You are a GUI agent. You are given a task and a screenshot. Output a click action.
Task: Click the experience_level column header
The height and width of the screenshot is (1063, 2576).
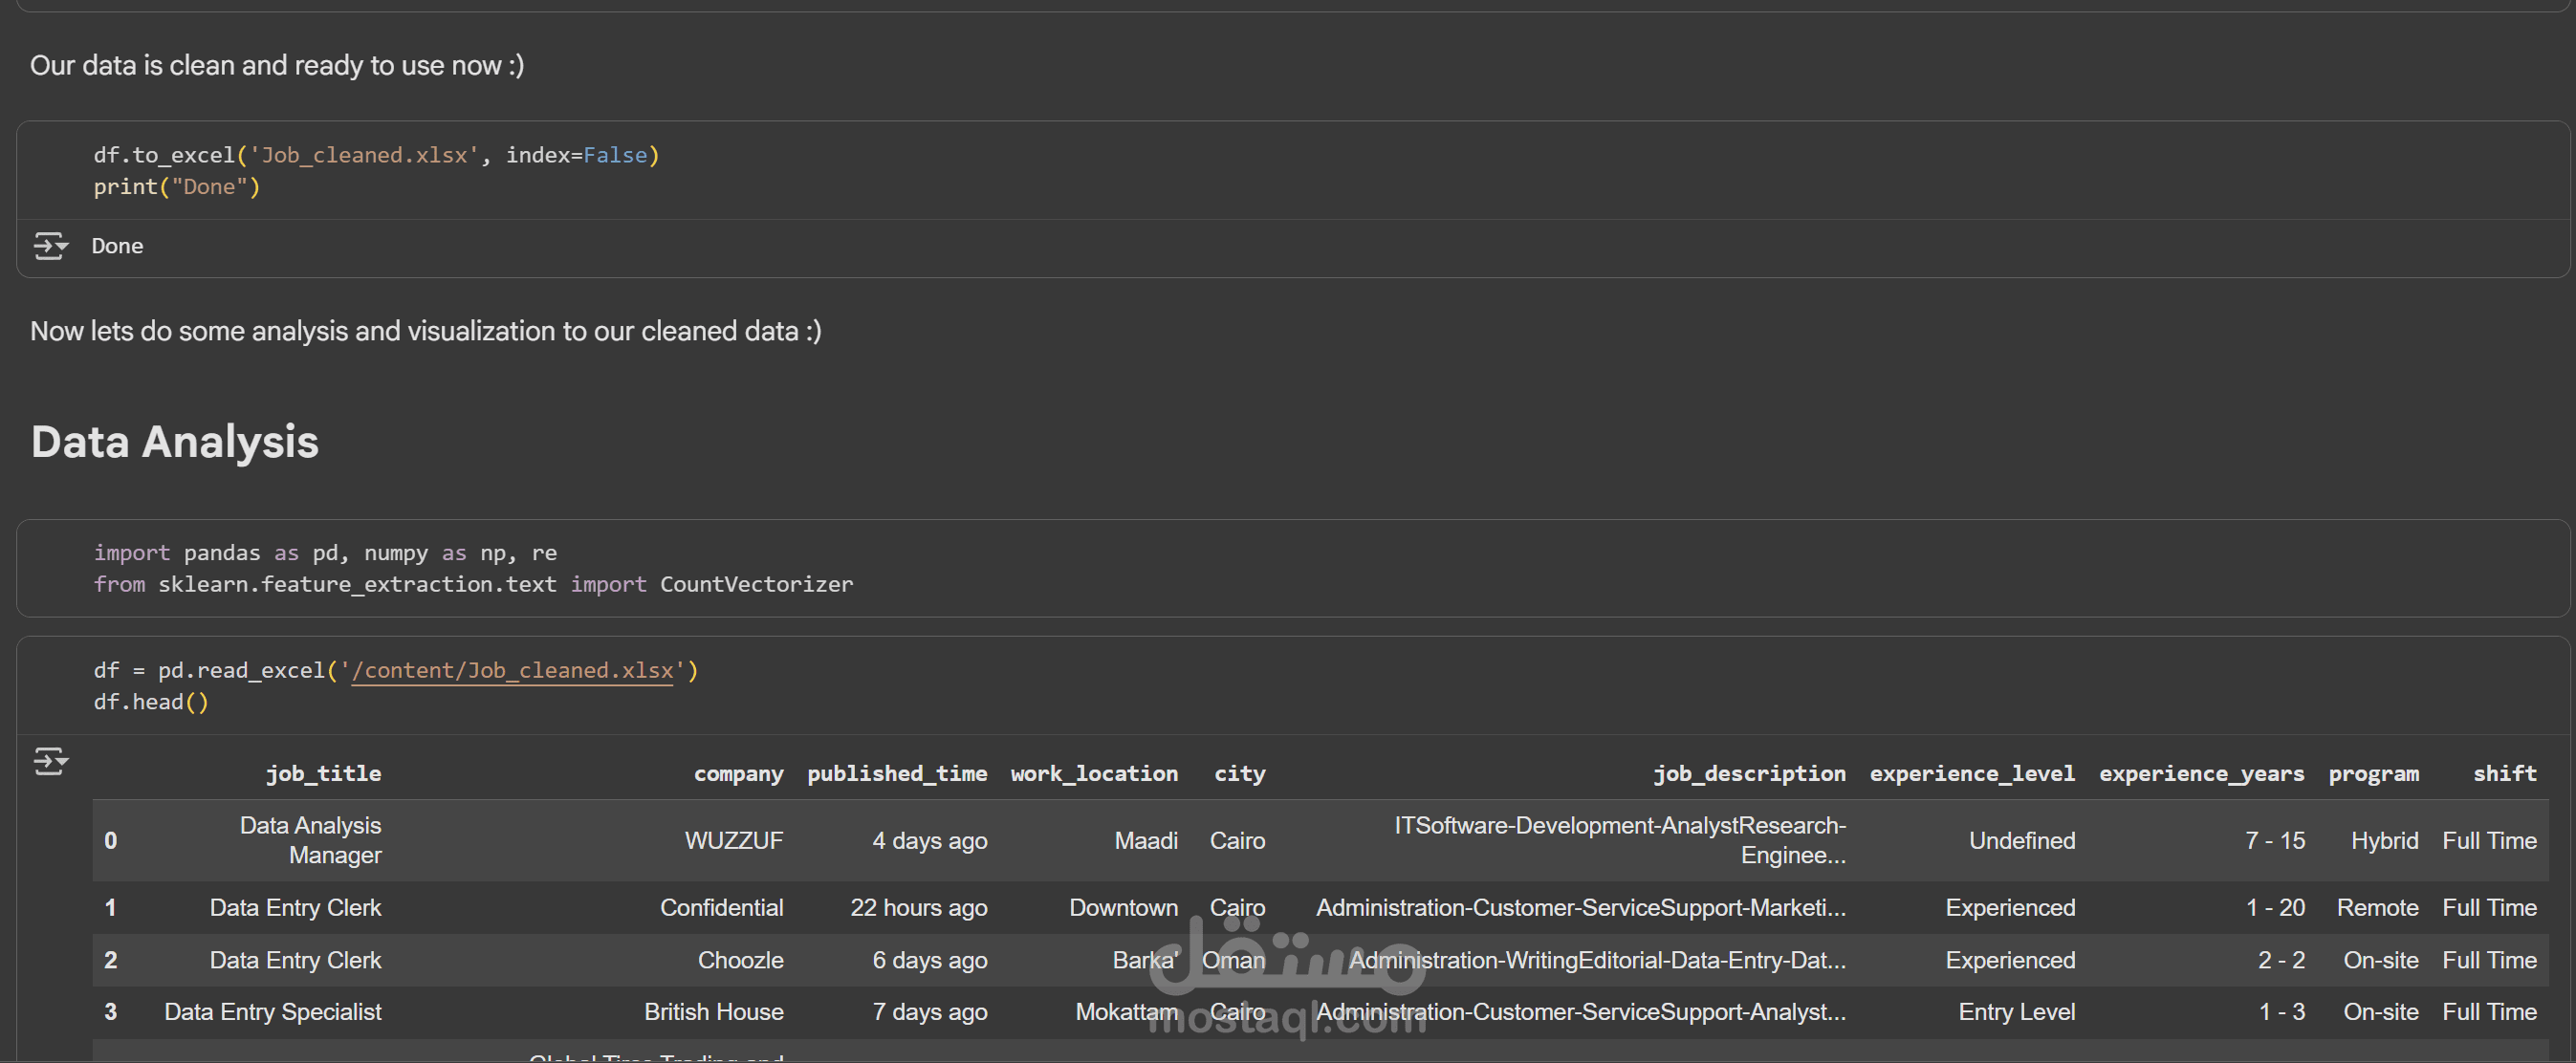pos(1971,774)
